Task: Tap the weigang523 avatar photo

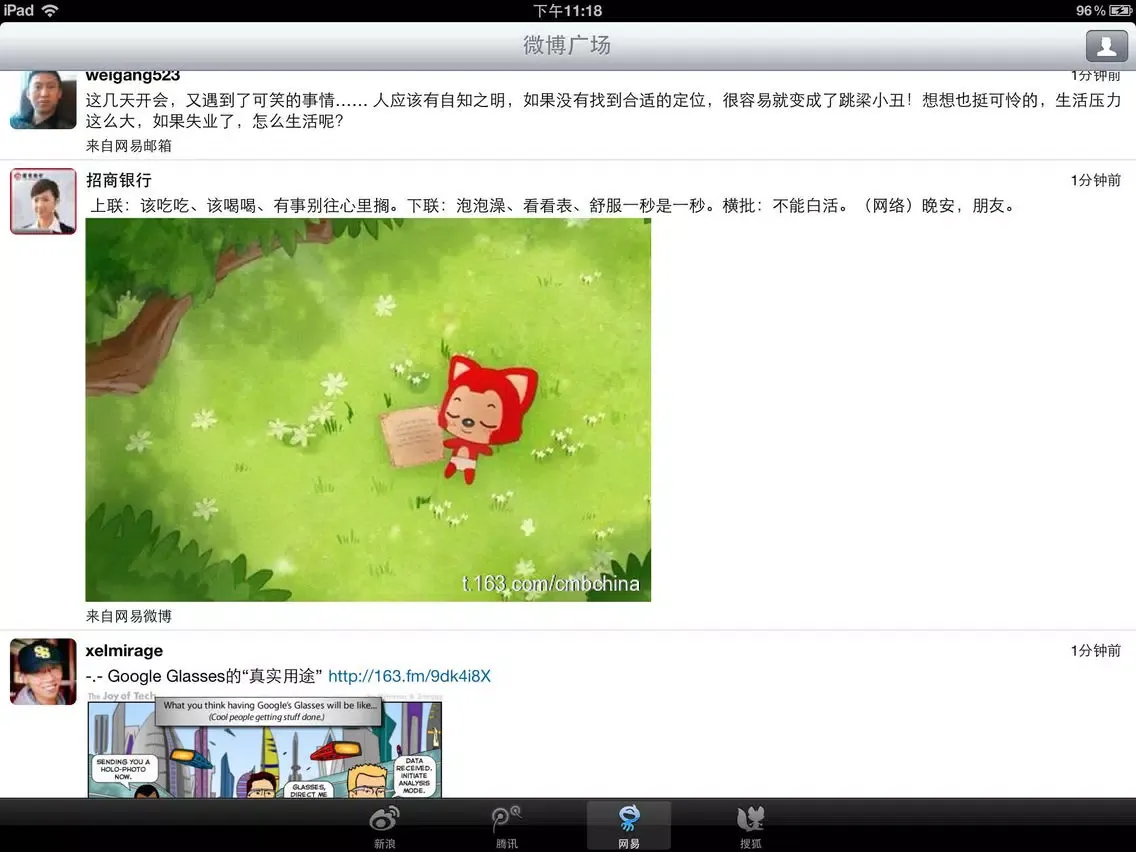Action: pyautogui.click(x=43, y=99)
